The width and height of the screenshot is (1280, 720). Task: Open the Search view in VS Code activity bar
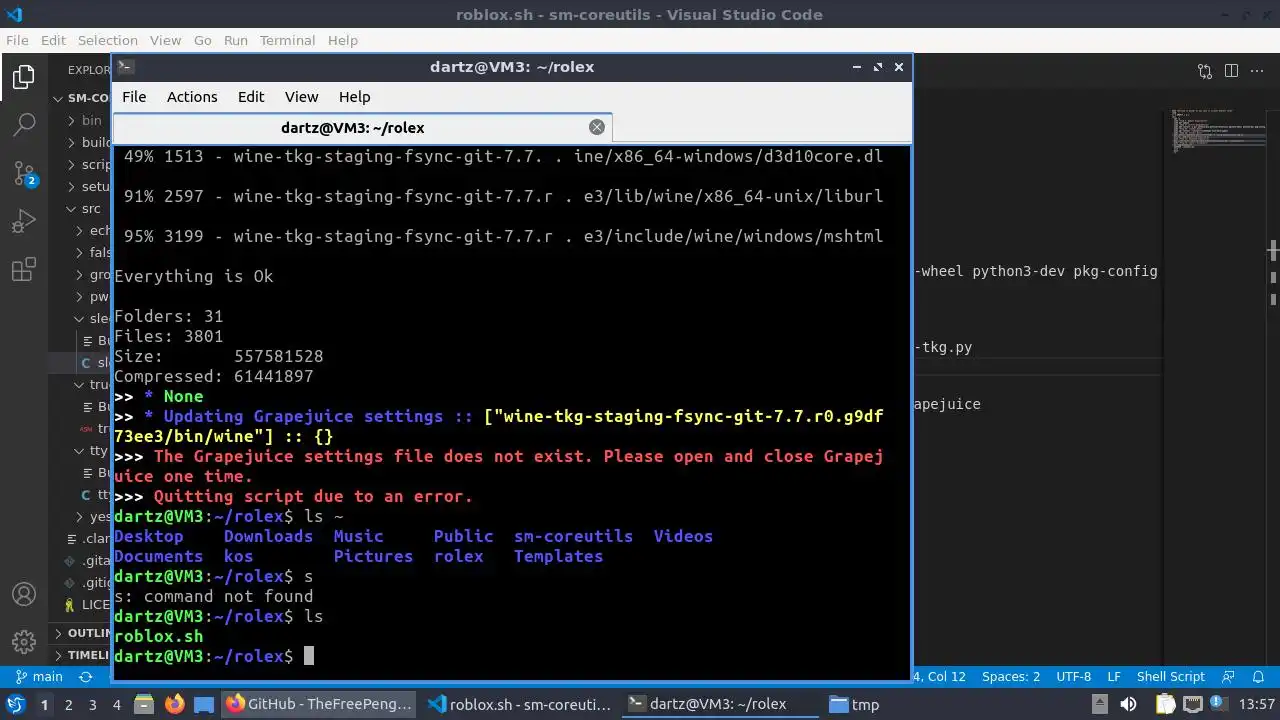click(x=24, y=125)
